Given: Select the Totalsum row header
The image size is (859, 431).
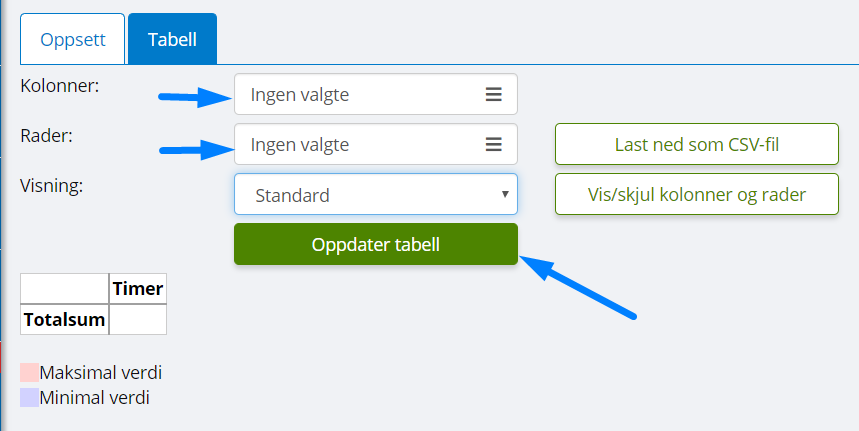Looking at the screenshot, I should [x=65, y=319].
